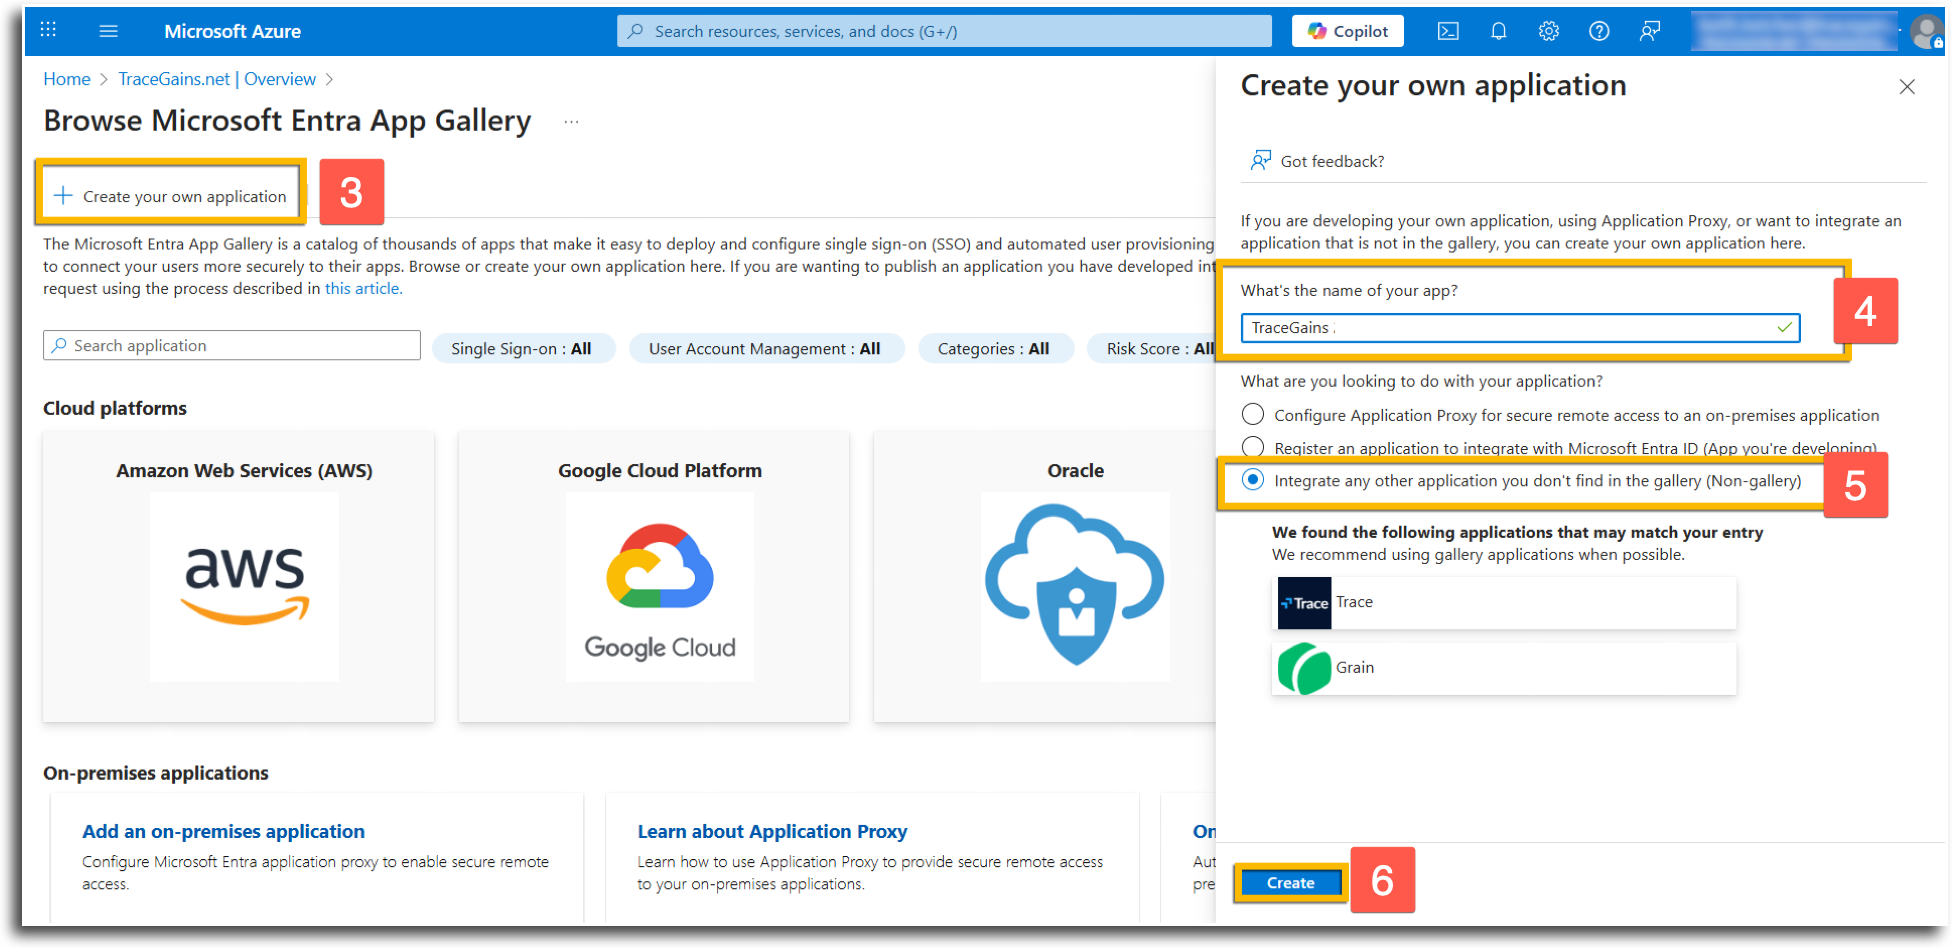The width and height of the screenshot is (1952, 948).
Task: Click the Create button
Action: point(1290,883)
